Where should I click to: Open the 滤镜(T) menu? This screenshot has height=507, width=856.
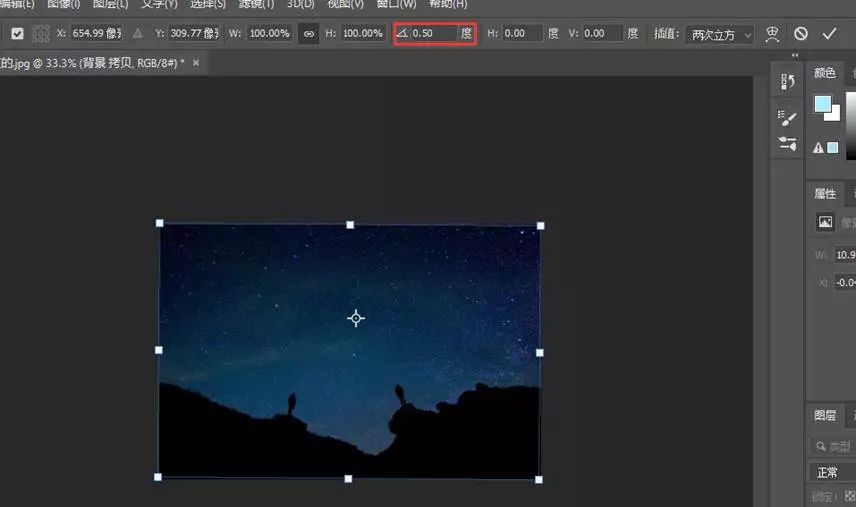(257, 4)
